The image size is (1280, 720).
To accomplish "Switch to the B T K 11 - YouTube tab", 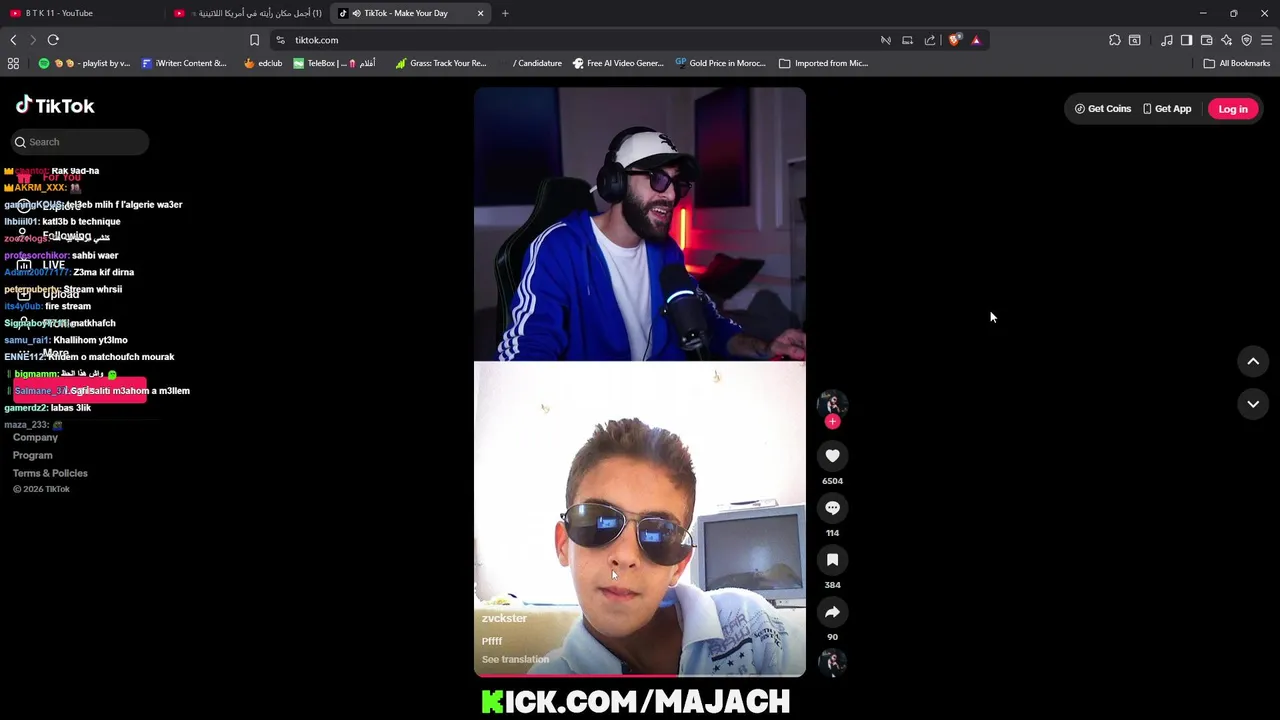I will tap(82, 13).
